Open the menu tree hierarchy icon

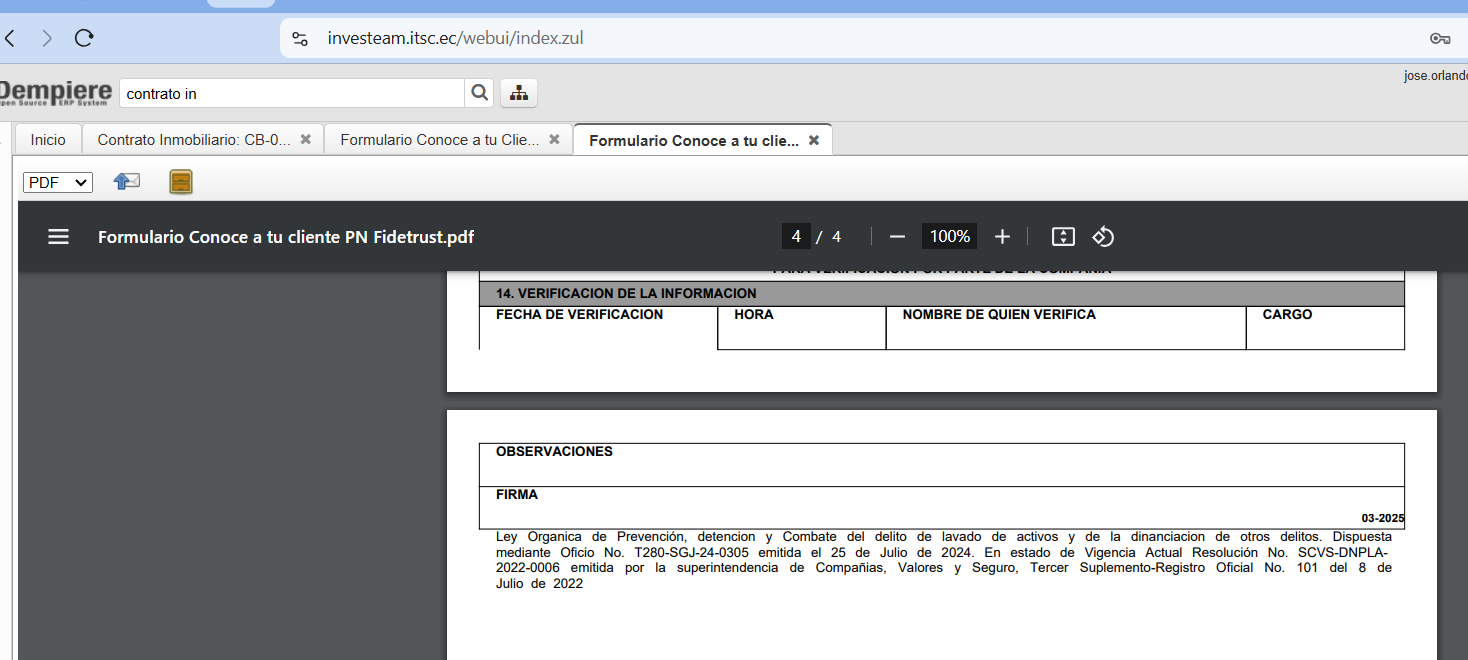pyautogui.click(x=518, y=93)
